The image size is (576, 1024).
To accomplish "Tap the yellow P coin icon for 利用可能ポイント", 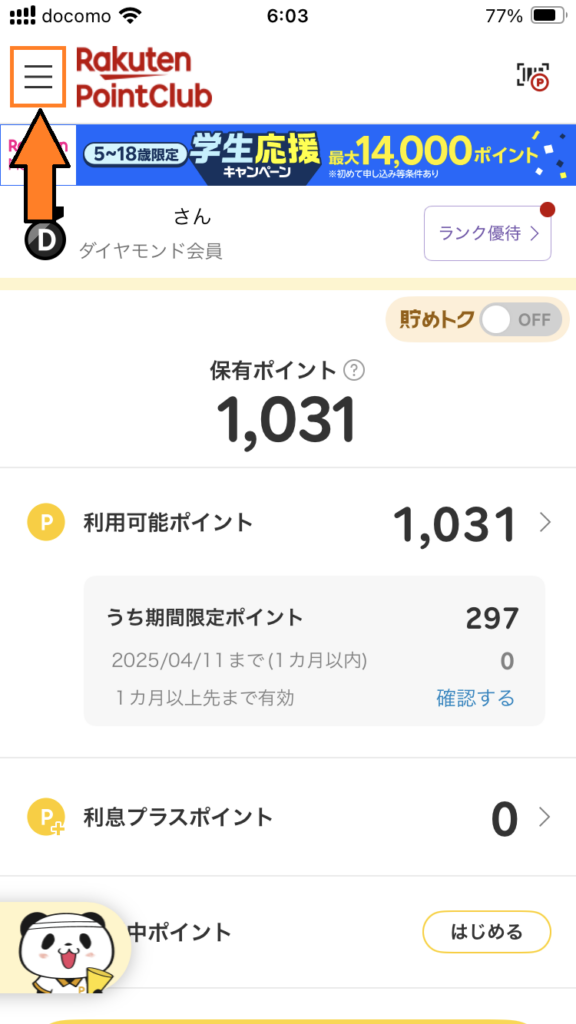I will [46, 522].
